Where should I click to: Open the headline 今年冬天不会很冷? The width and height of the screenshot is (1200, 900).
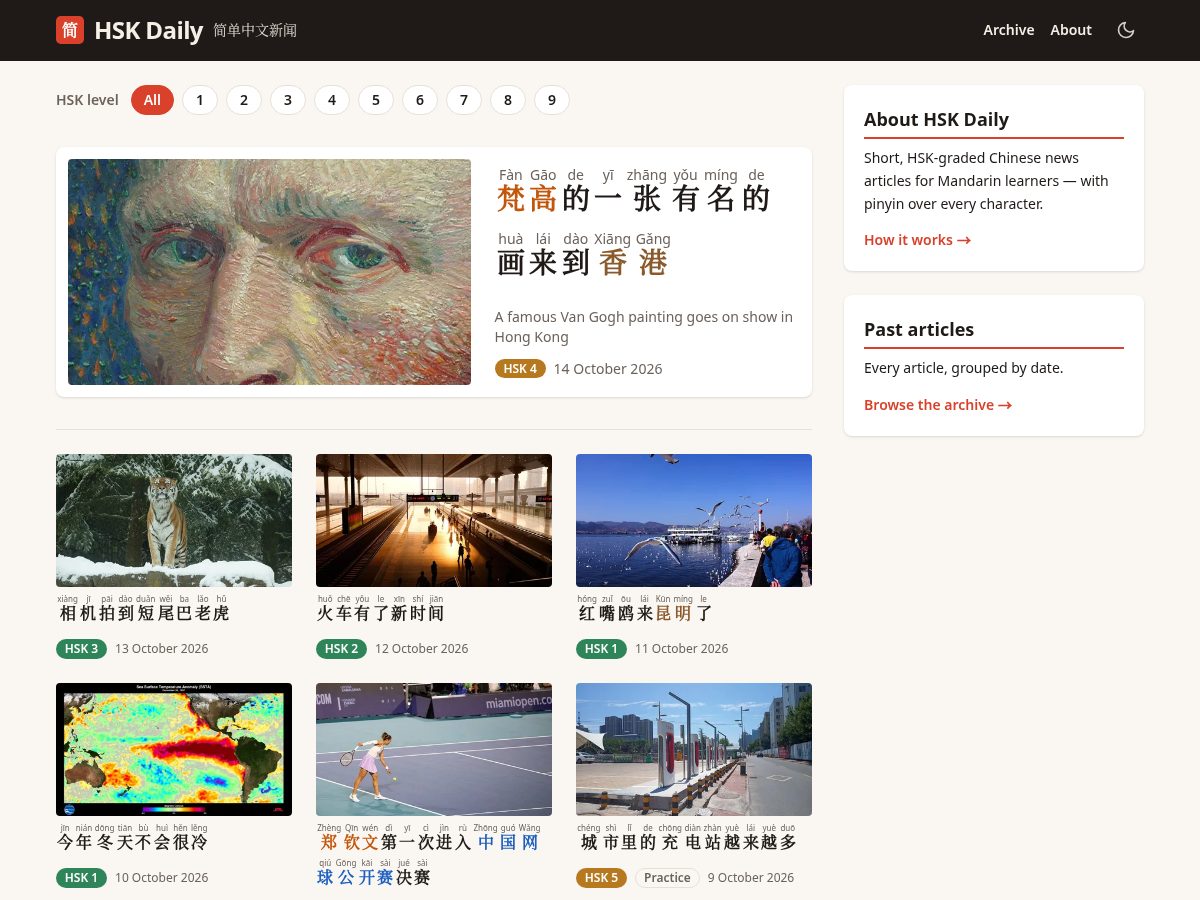(x=133, y=837)
